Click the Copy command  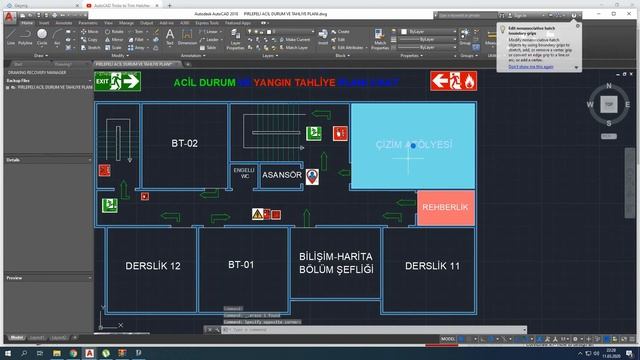(89, 40)
